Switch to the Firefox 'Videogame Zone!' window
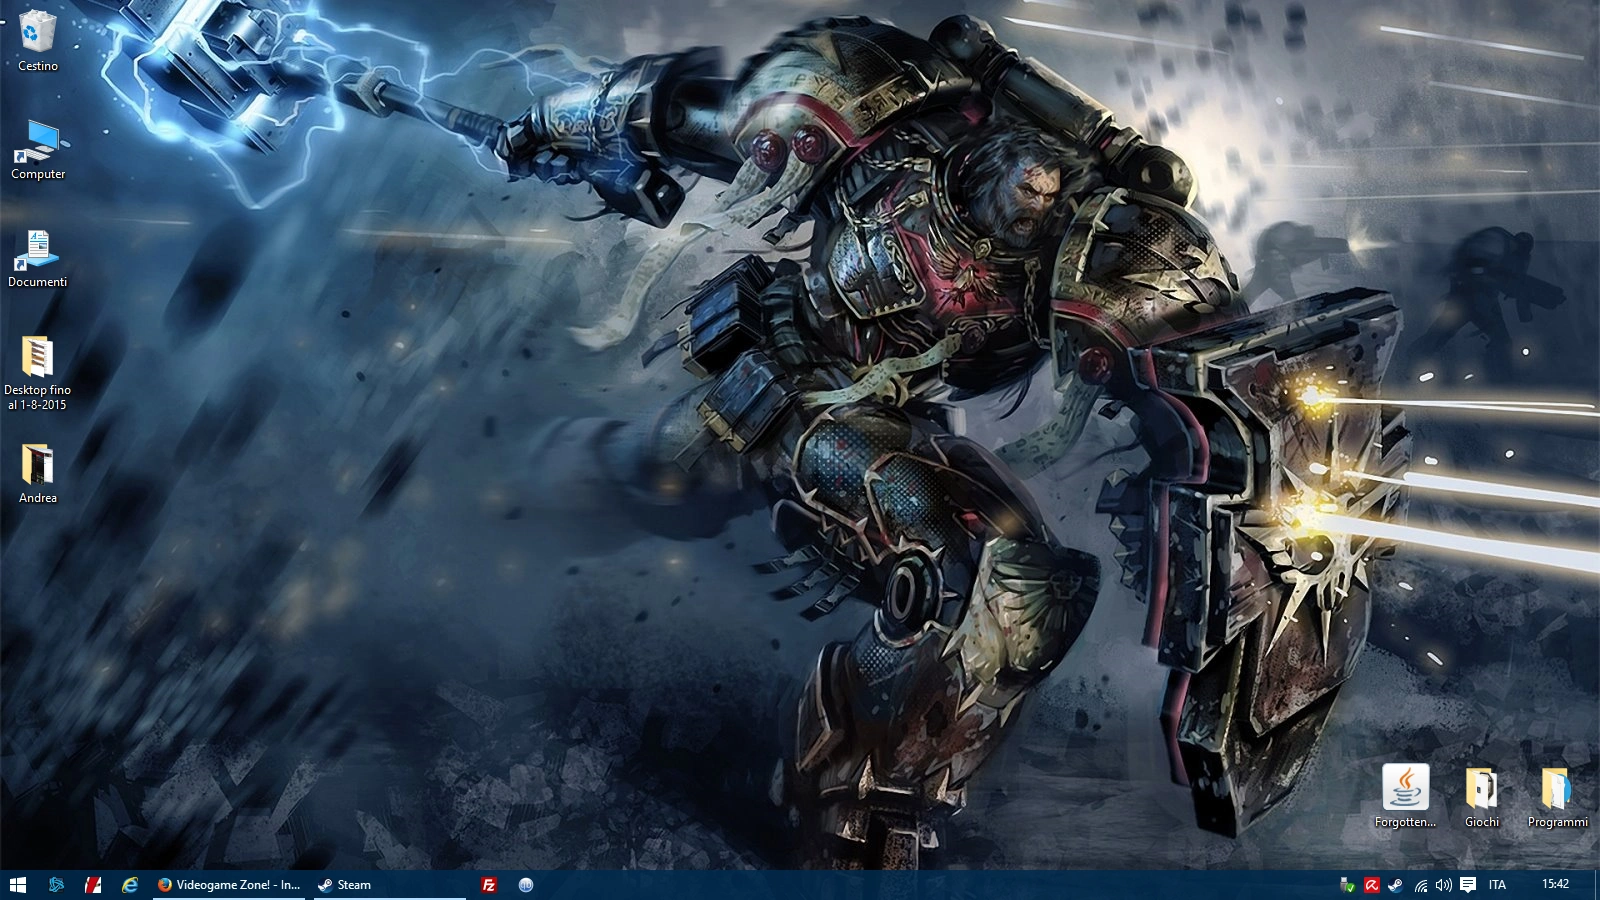The width and height of the screenshot is (1600, 900). click(229, 885)
